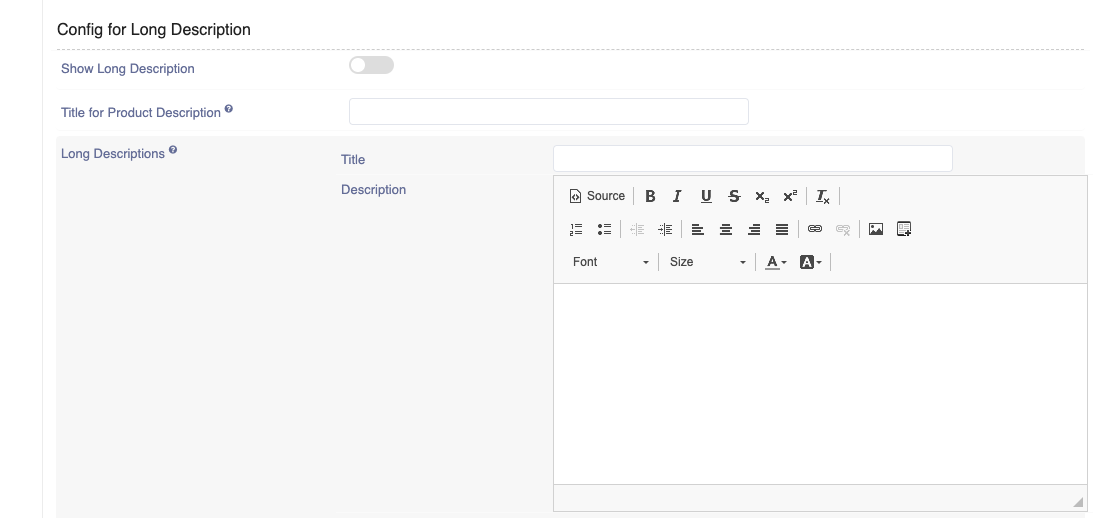
Task: Click the Long Descriptions Title field
Action: [753, 158]
